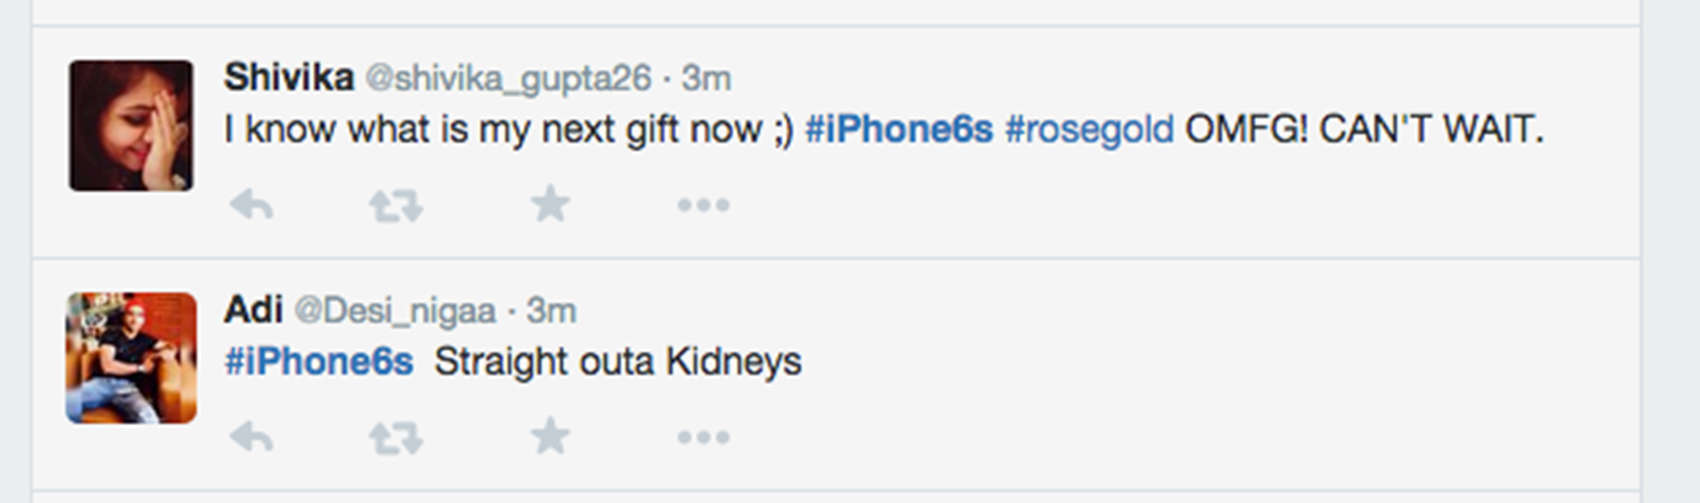Reply to Adi's tweet

252,437
